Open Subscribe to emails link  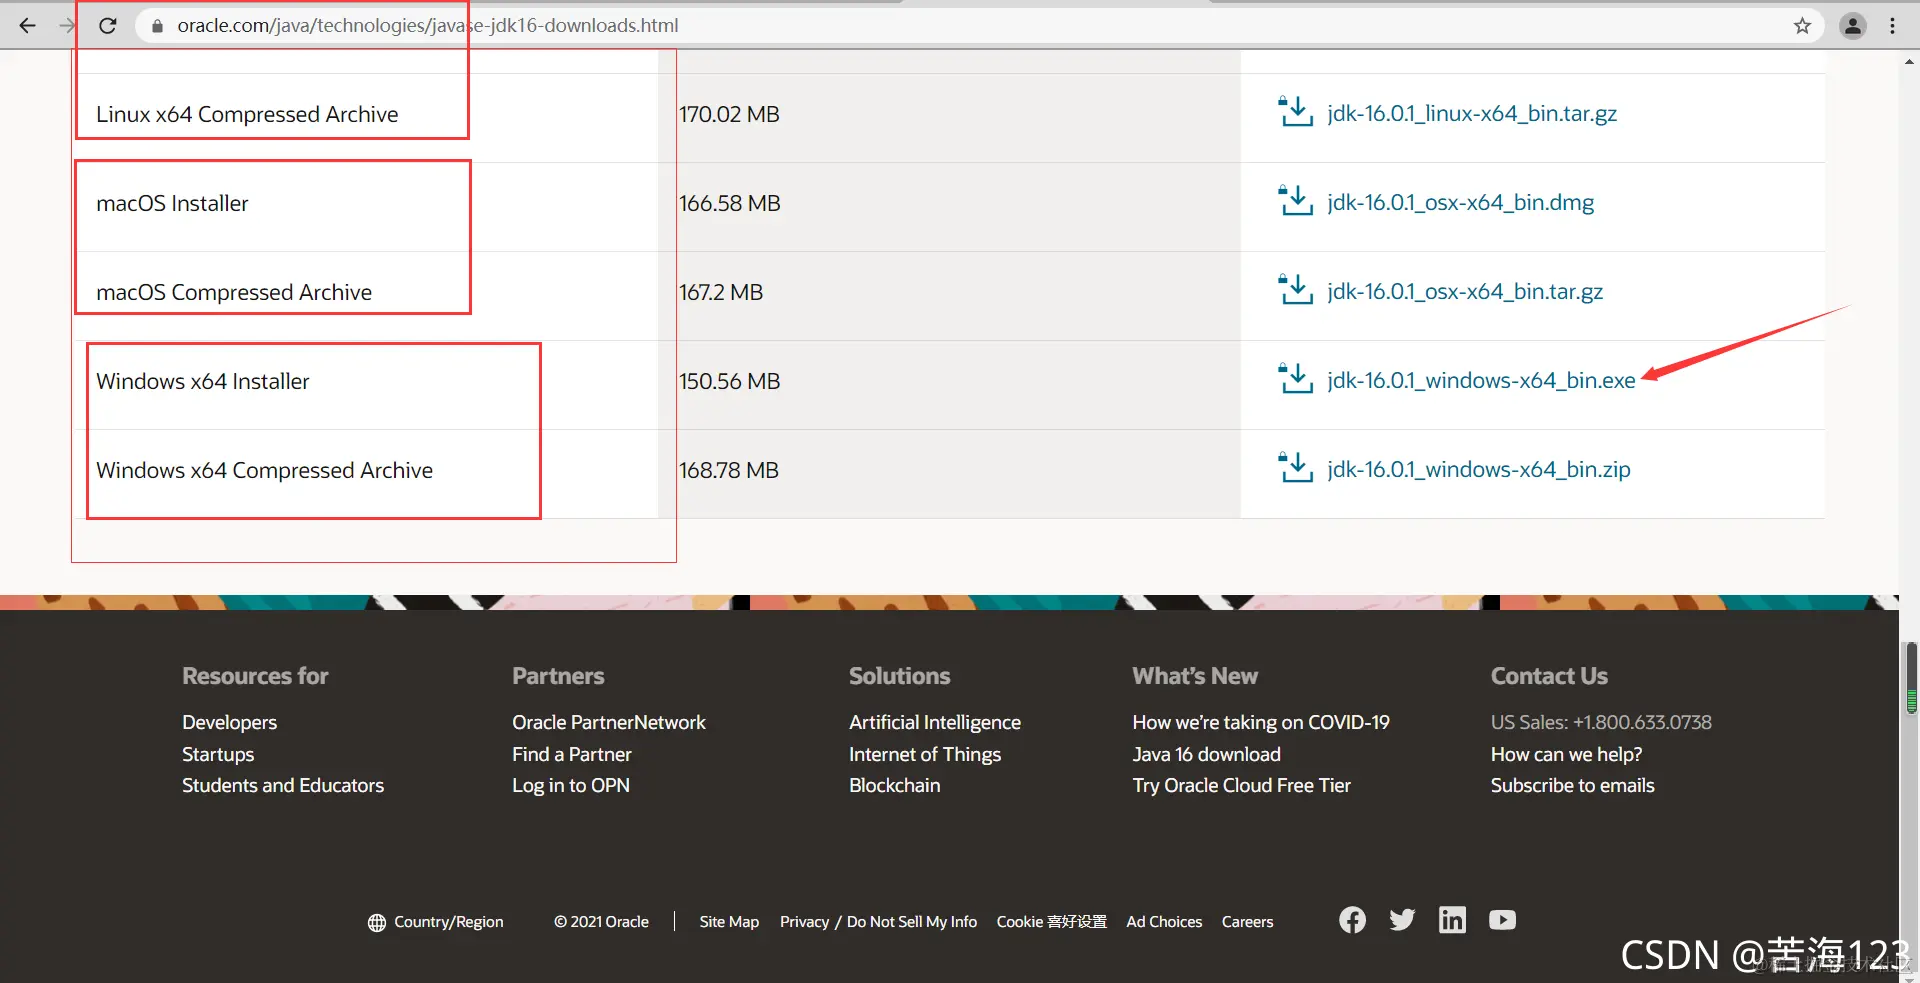[x=1572, y=785]
